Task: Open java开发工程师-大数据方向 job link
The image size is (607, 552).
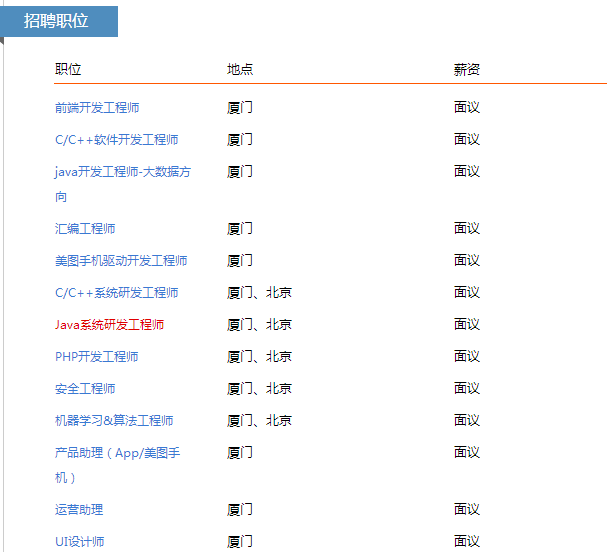Action: coord(123,184)
